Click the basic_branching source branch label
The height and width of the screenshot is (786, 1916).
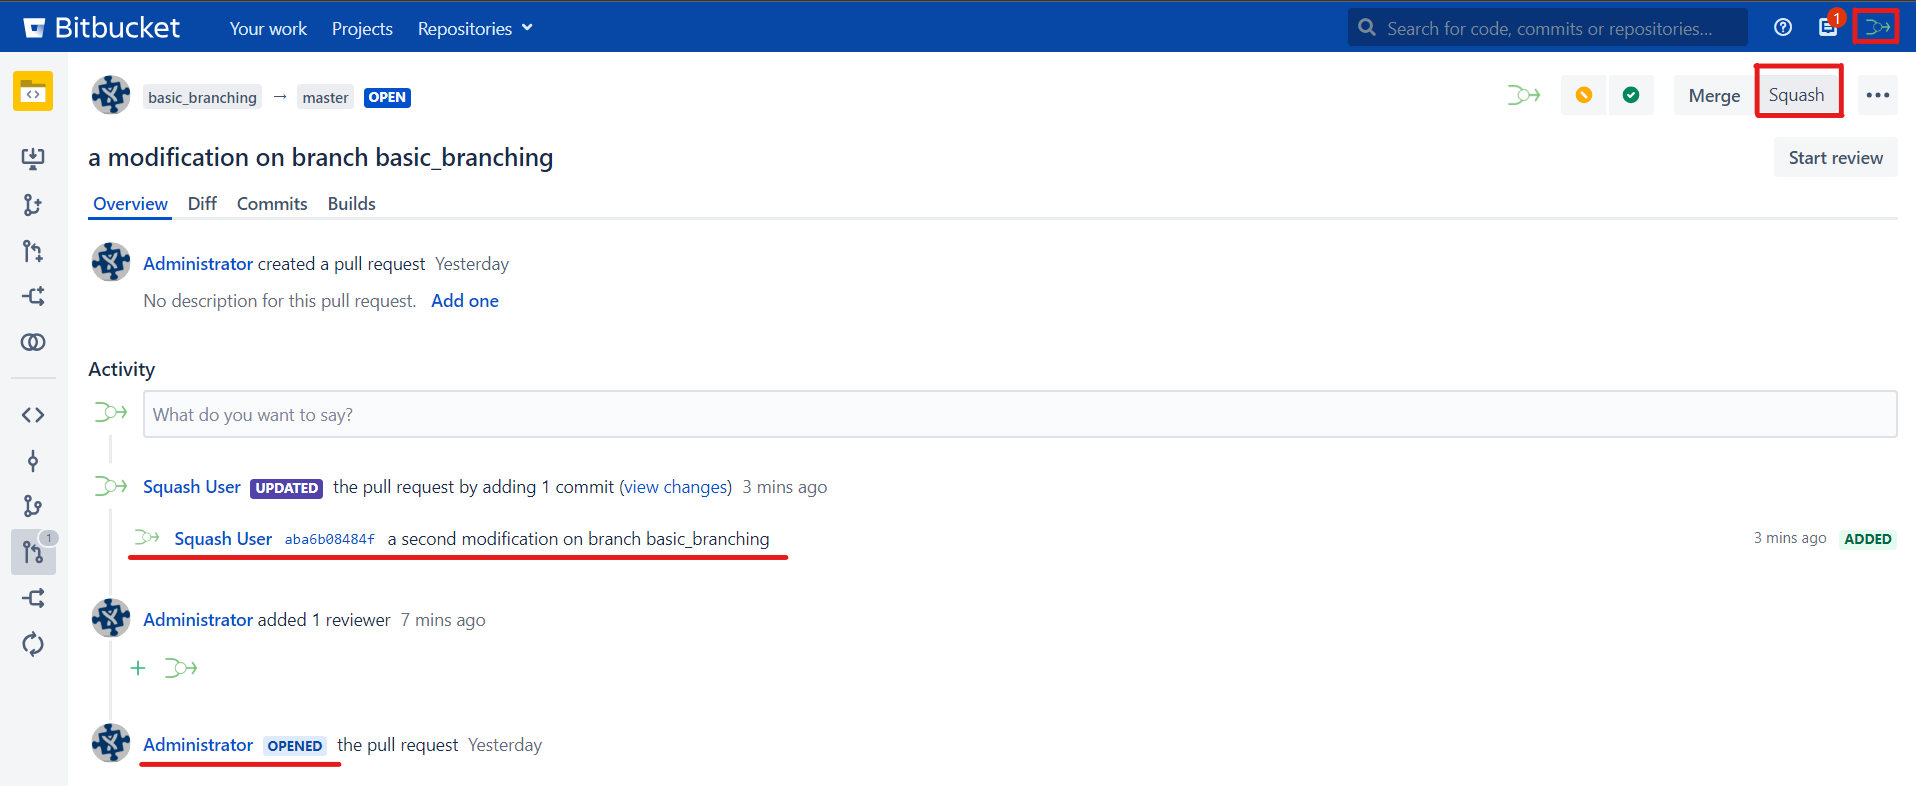[x=203, y=97]
